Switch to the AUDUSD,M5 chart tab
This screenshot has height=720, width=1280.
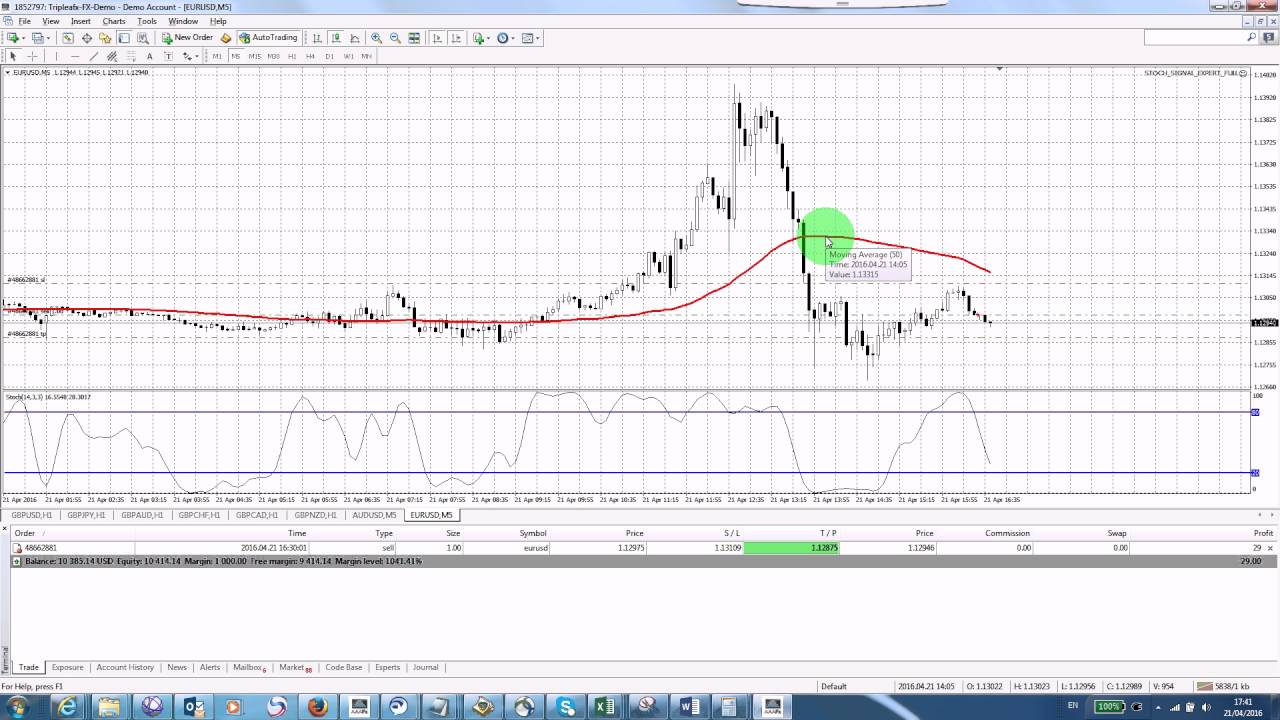tap(374, 515)
